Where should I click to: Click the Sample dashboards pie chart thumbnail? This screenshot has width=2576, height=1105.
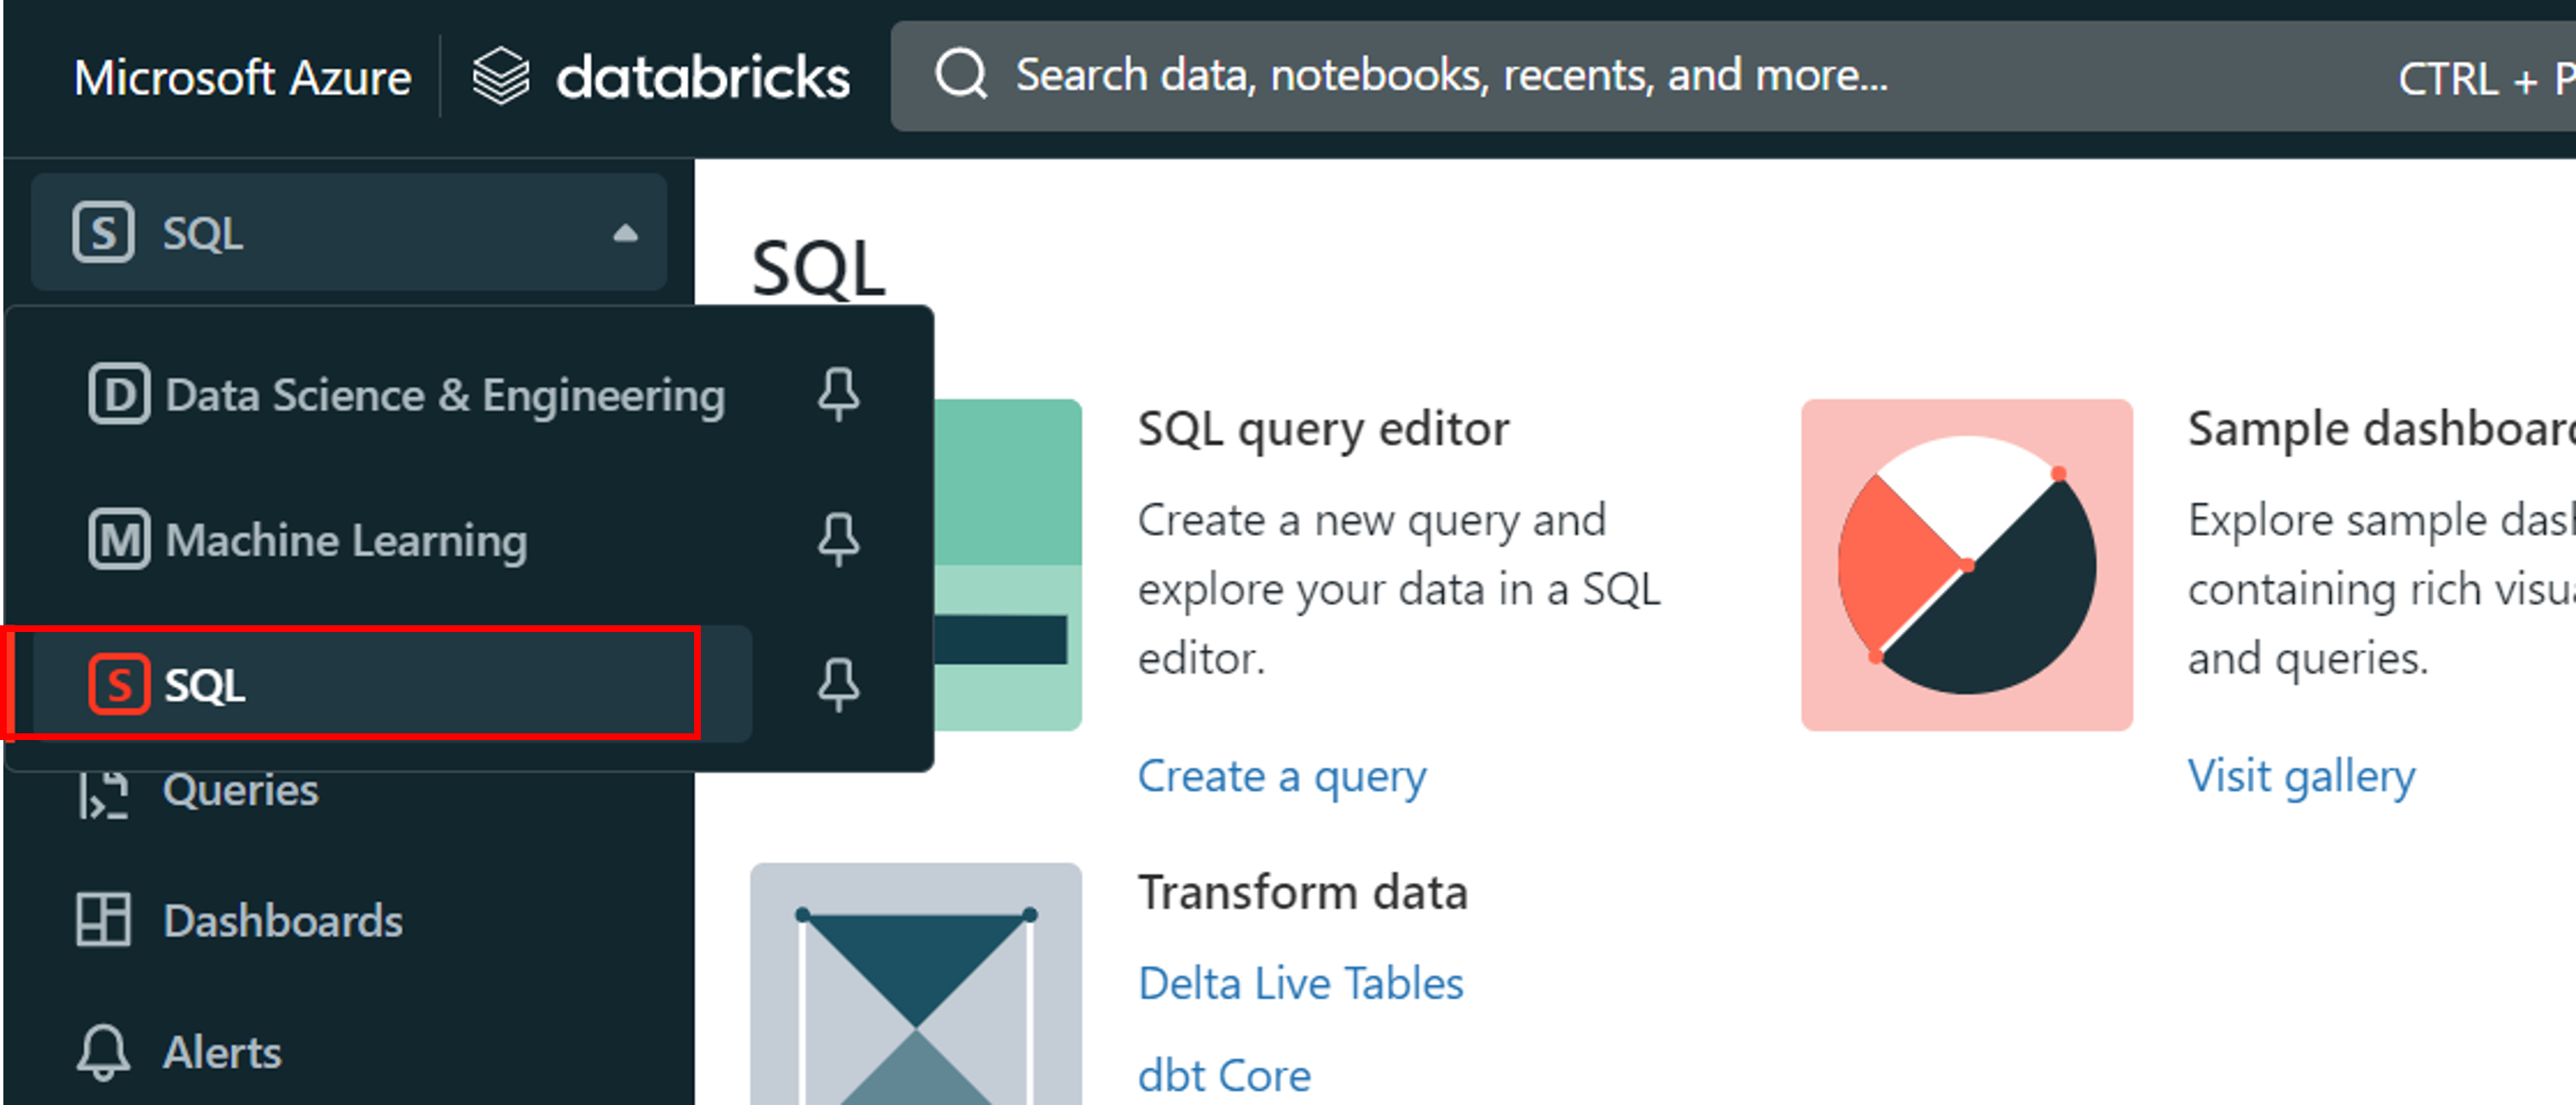click(x=1966, y=565)
